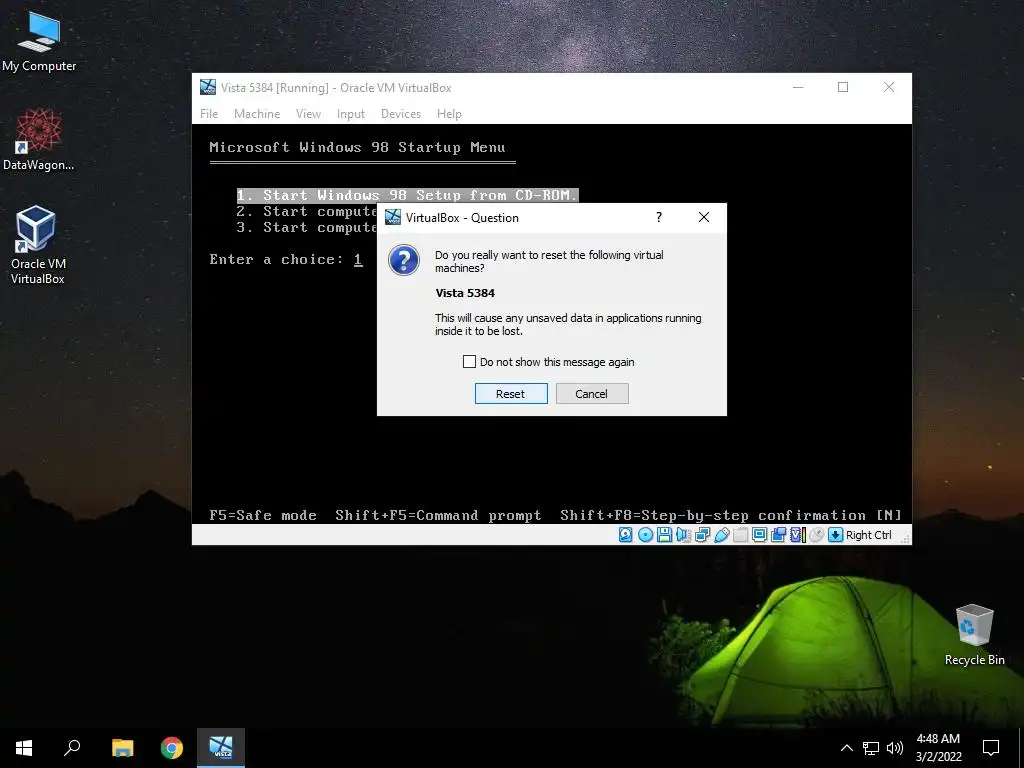The height and width of the screenshot is (768, 1024).
Task: Switch to VirtualBox VM taskbar button
Action: click(x=221, y=748)
